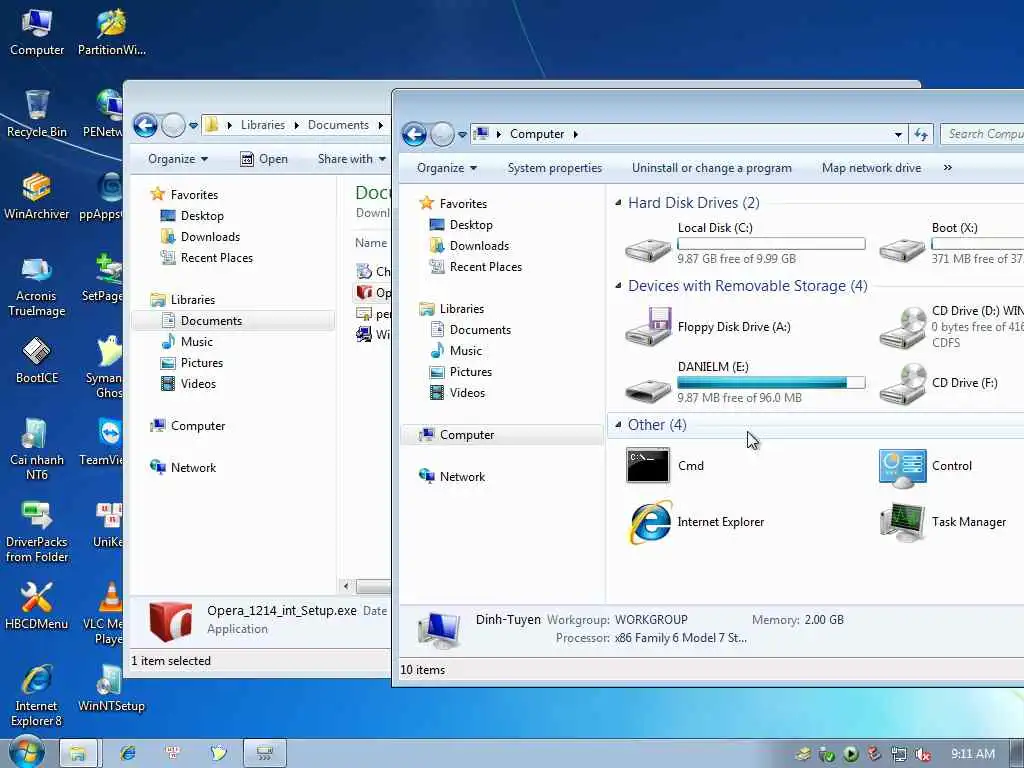Click Open button in Documents window toolbar

tap(264, 159)
